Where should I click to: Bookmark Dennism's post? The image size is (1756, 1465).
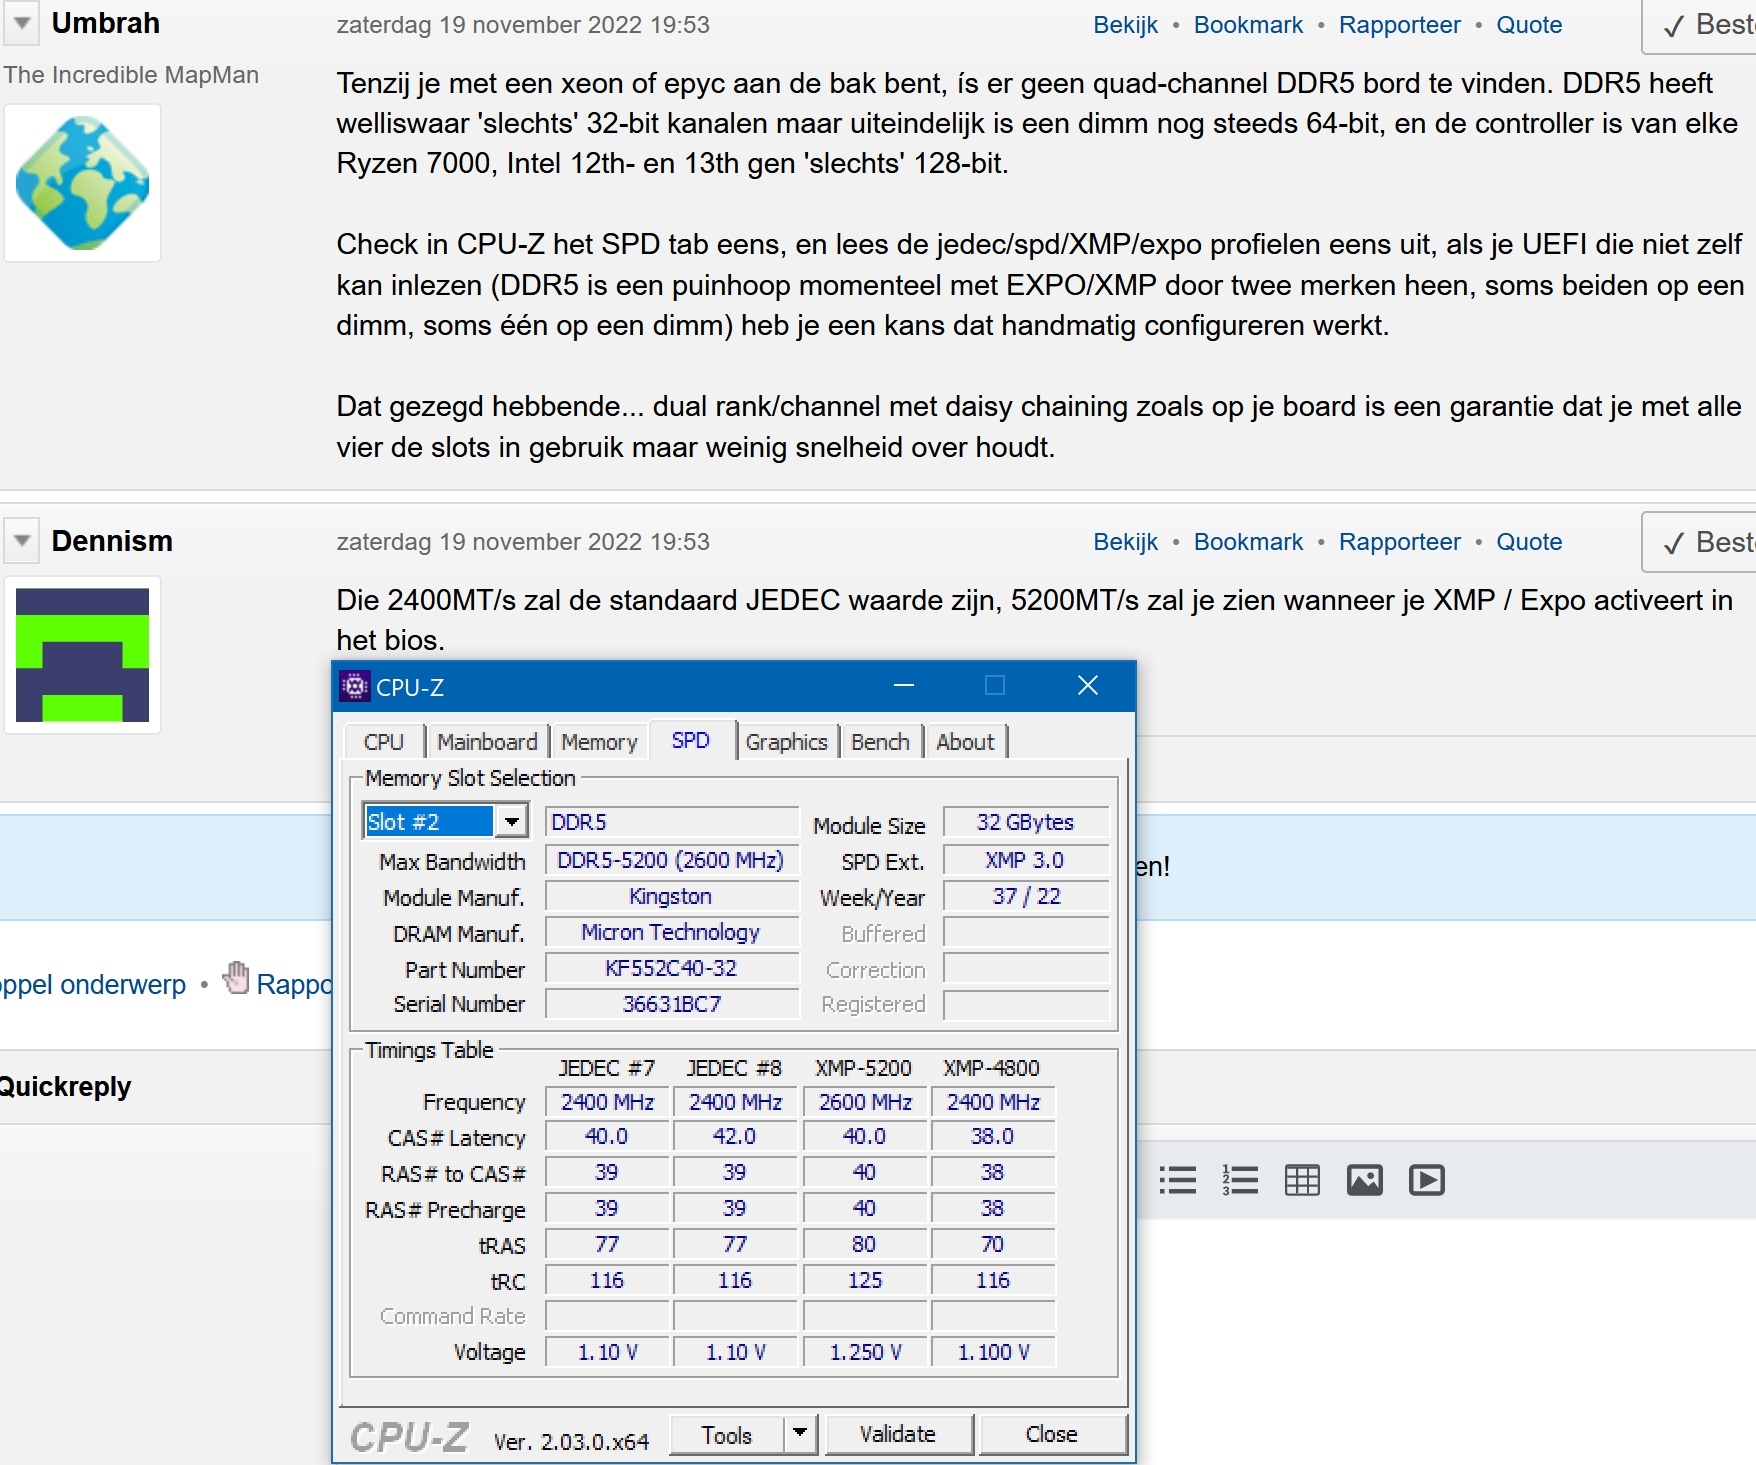pyautogui.click(x=1249, y=542)
